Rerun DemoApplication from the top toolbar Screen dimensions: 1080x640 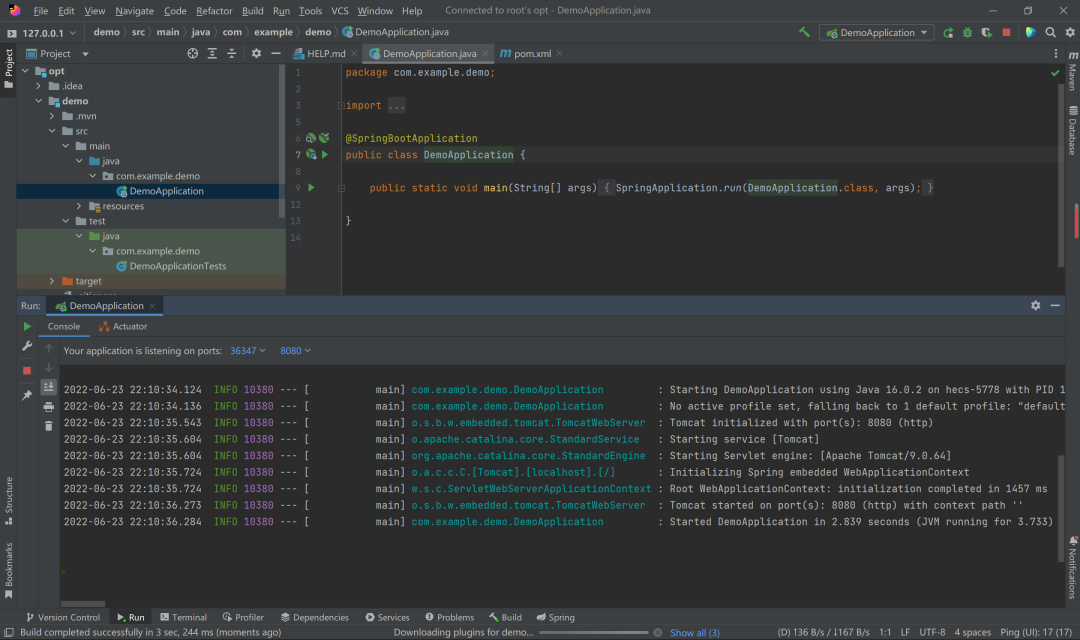(948, 32)
